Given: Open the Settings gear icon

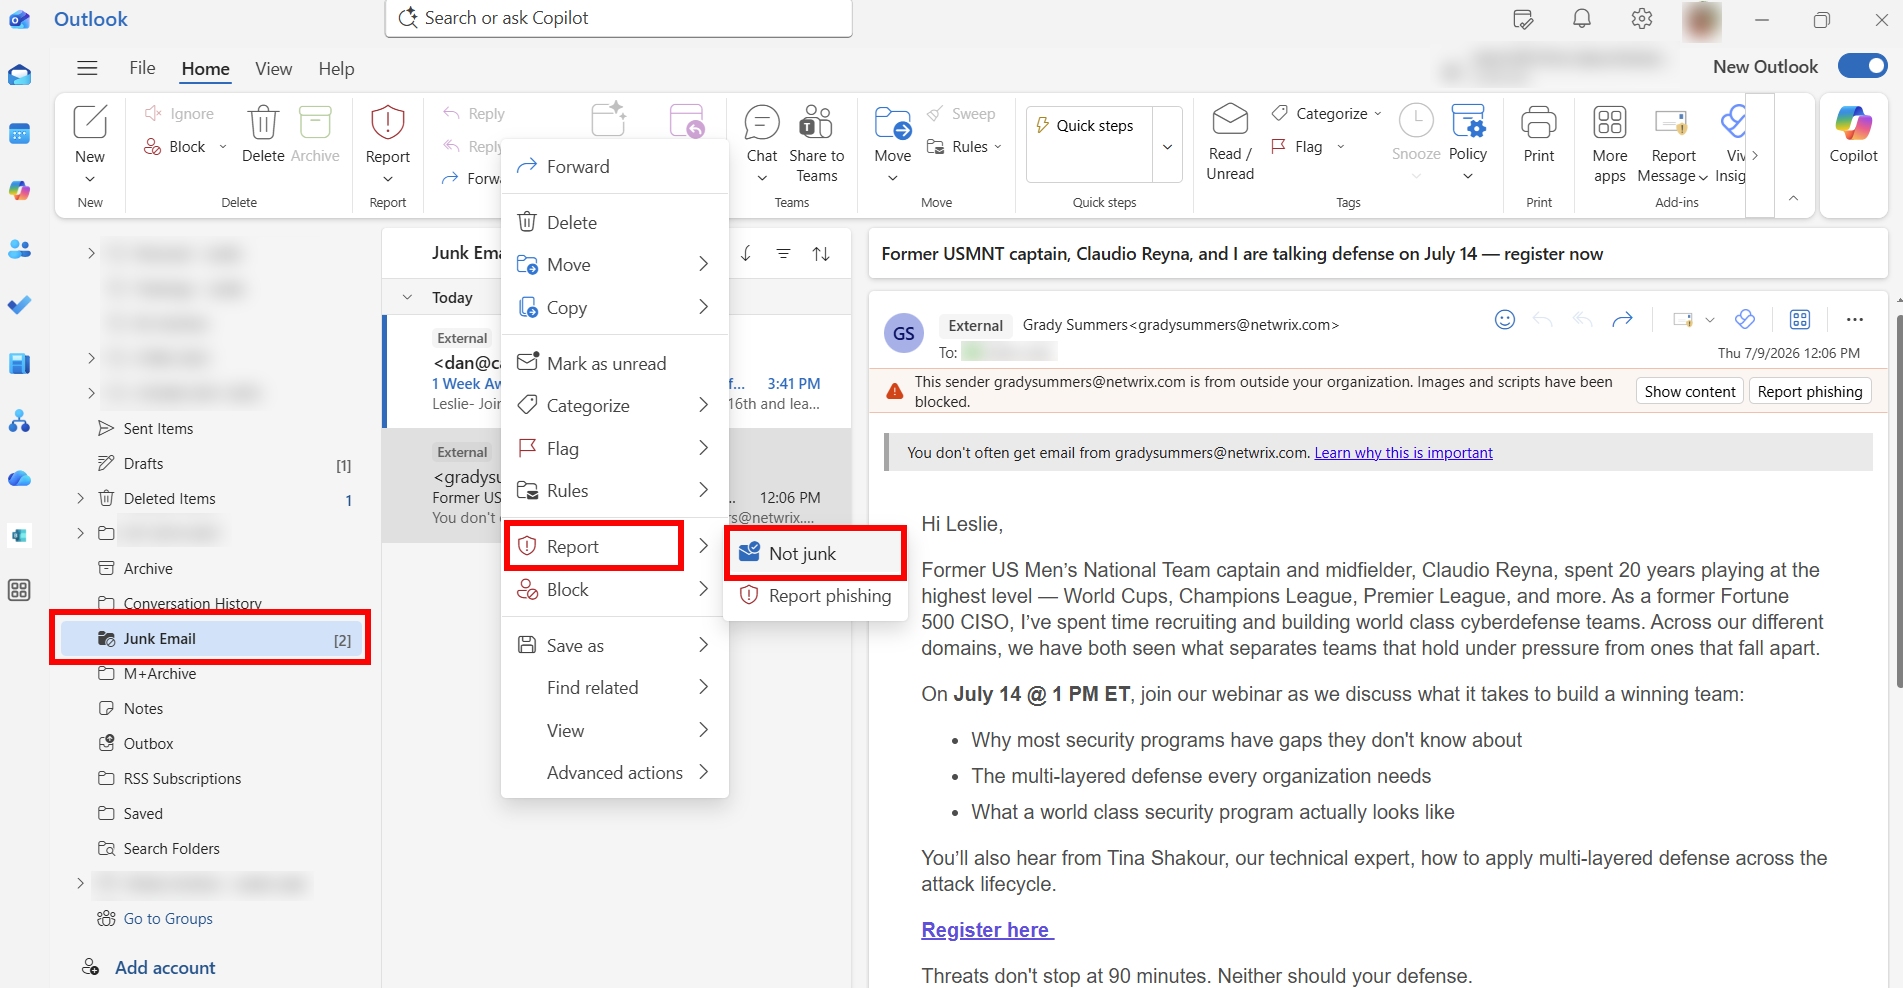Looking at the screenshot, I should tap(1642, 19).
